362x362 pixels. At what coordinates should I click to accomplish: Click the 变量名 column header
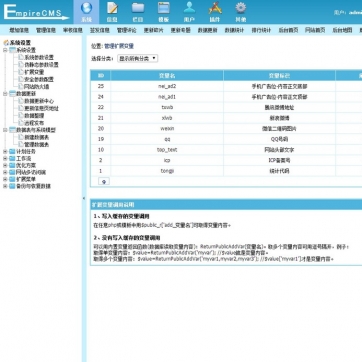167,76
